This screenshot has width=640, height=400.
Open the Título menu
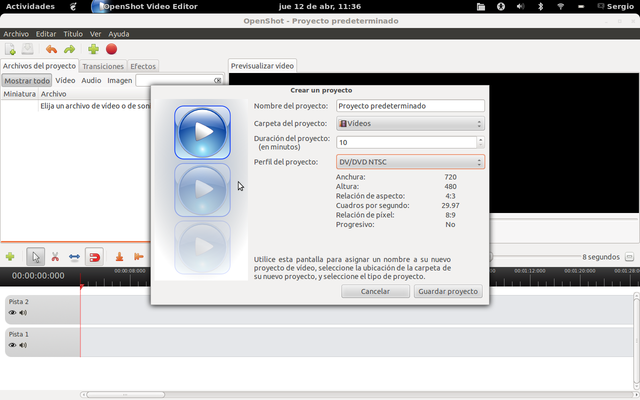click(x=73, y=34)
